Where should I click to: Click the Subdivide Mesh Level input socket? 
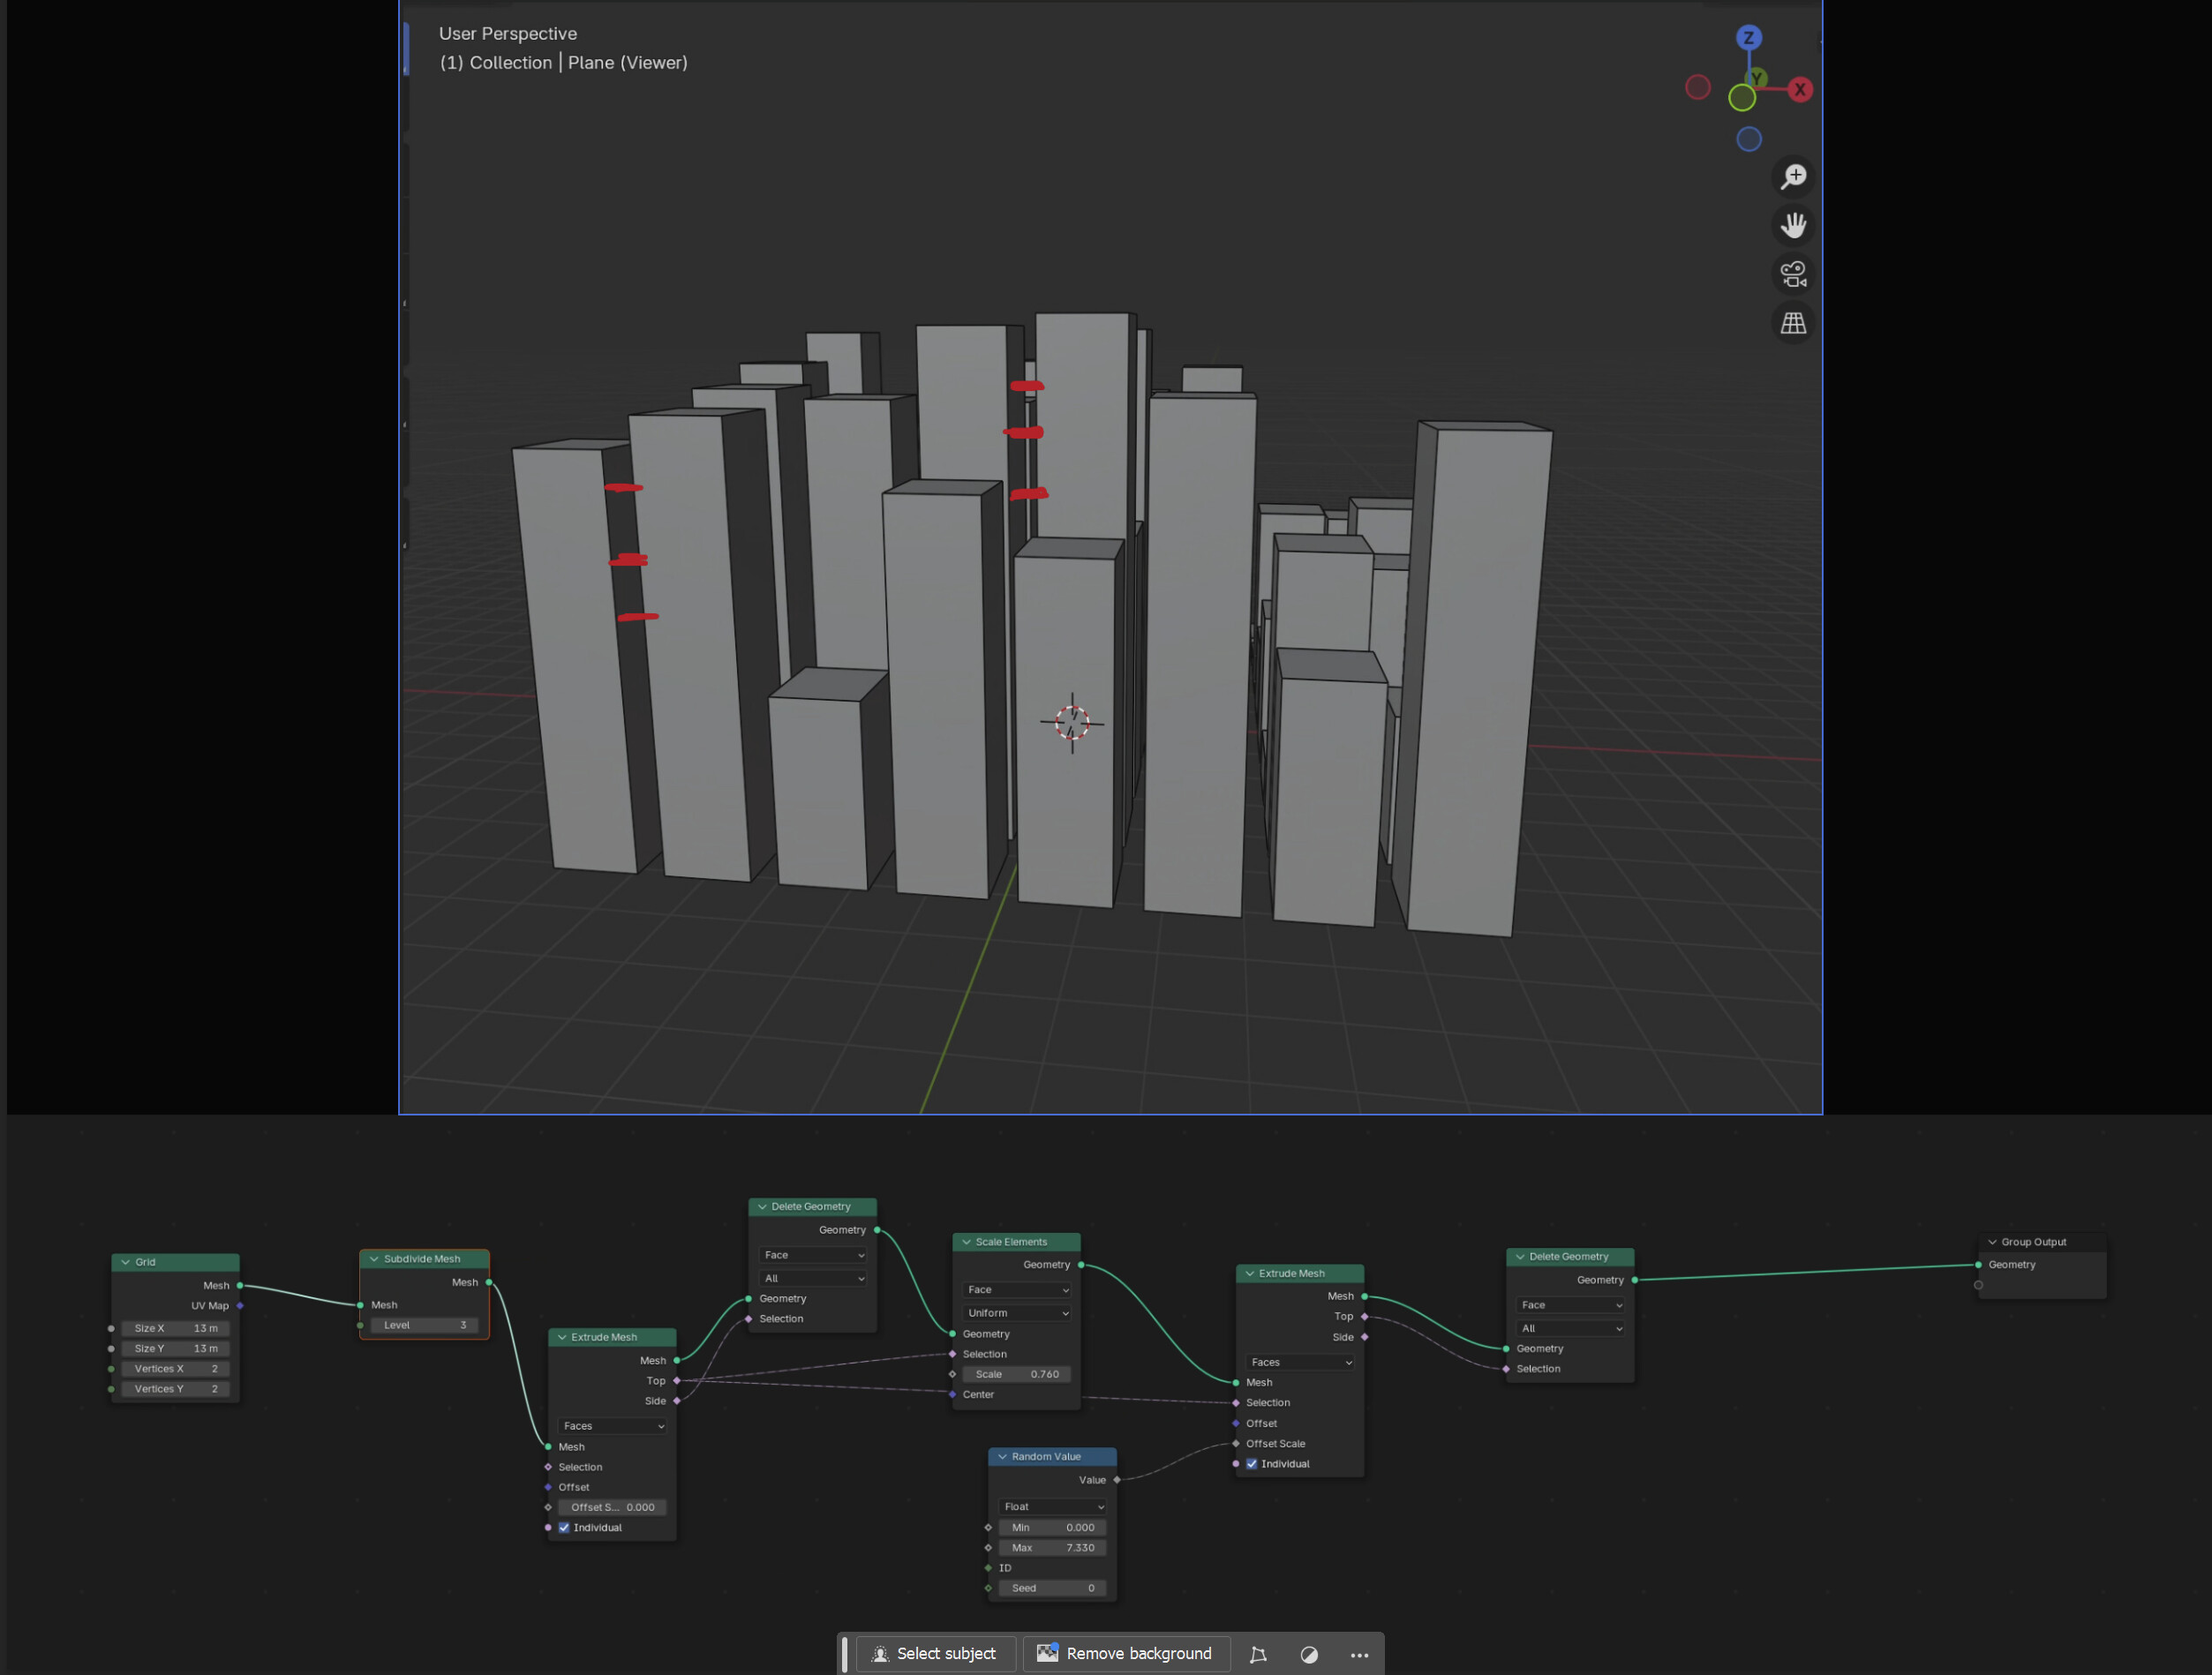360,1325
